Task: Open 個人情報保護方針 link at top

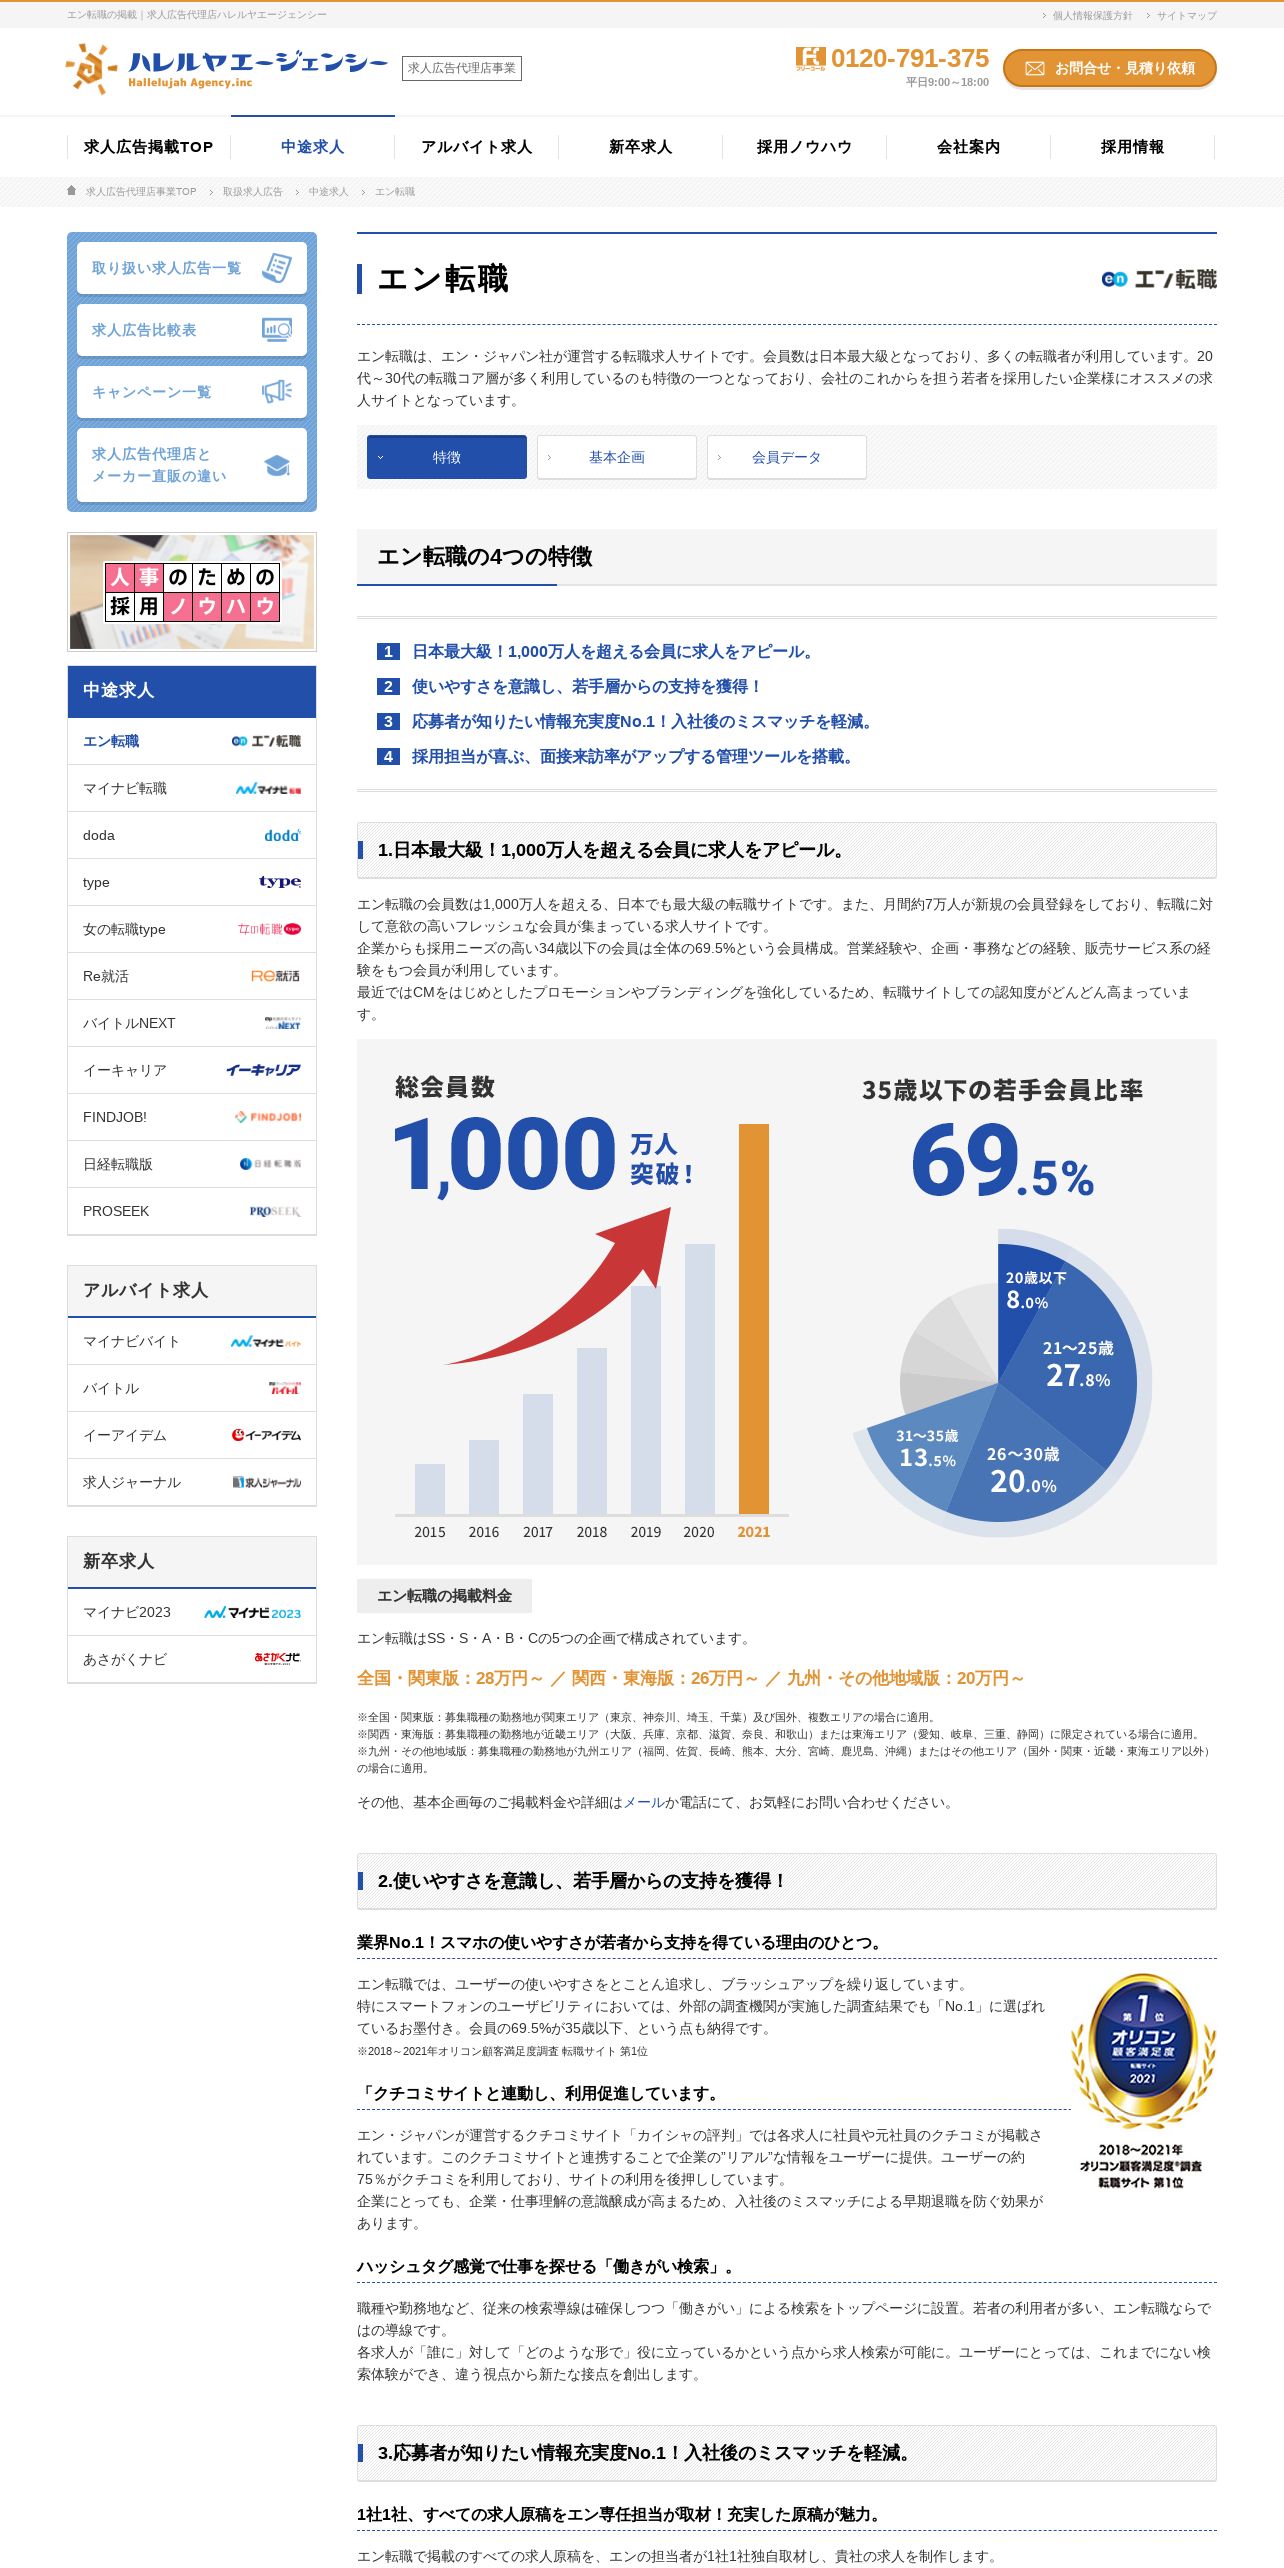Action: [1092, 15]
